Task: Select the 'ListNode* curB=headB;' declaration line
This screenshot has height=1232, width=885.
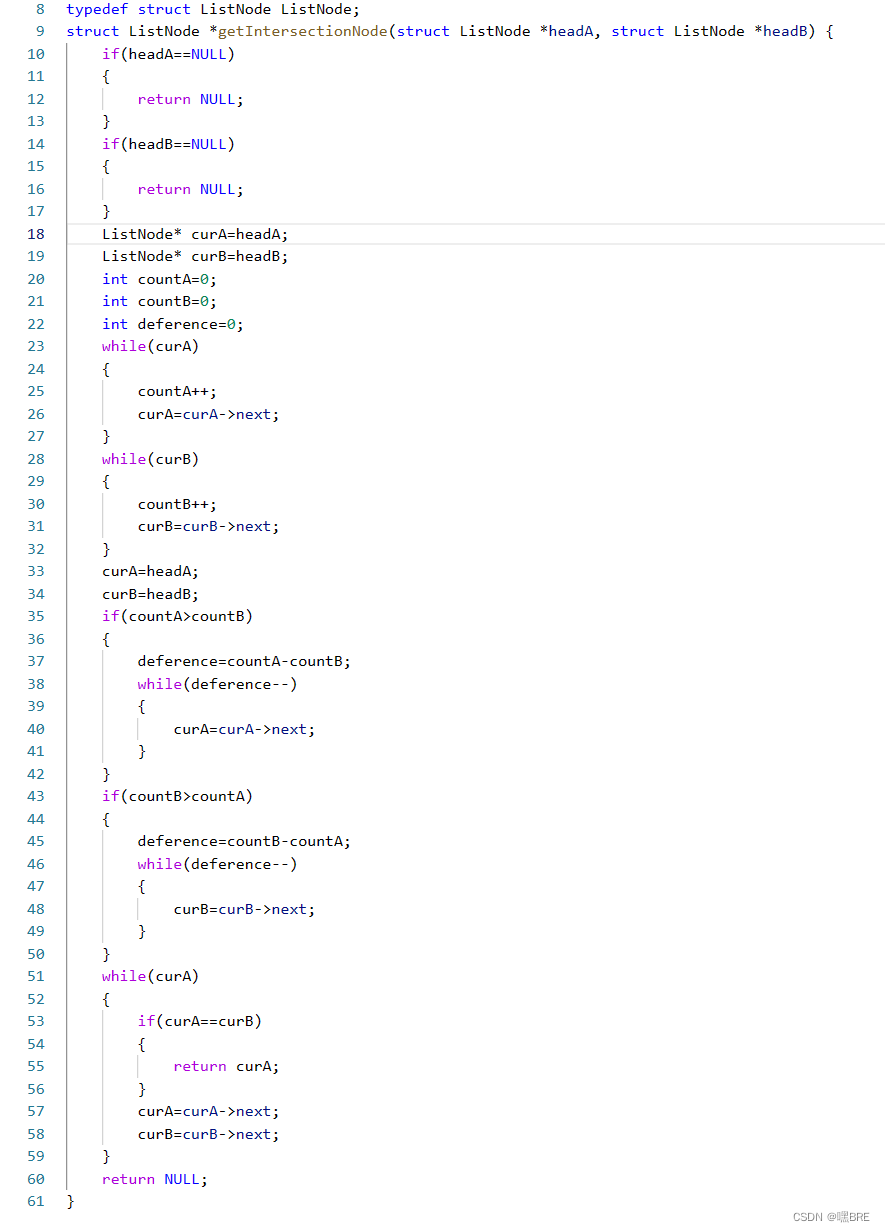Action: pos(195,256)
